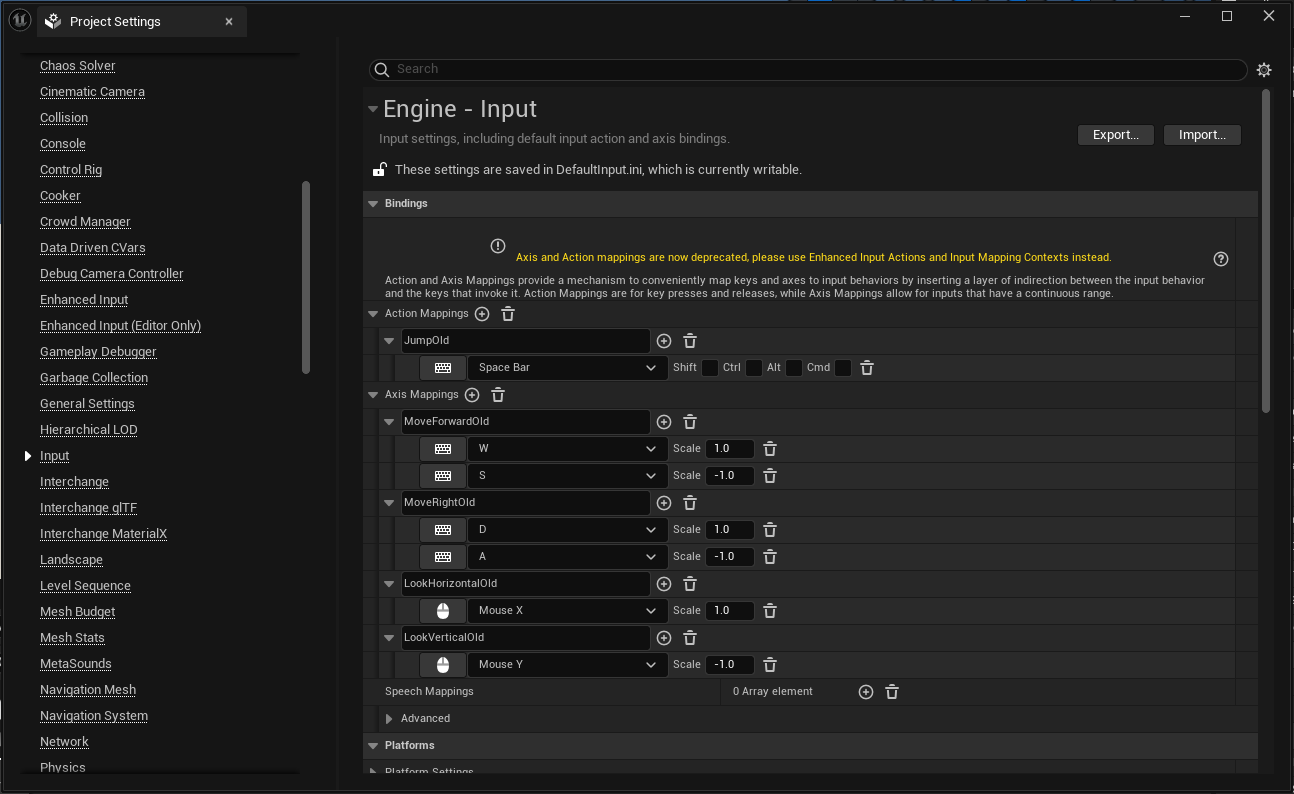Open the S key selection dropdown

(x=568, y=476)
